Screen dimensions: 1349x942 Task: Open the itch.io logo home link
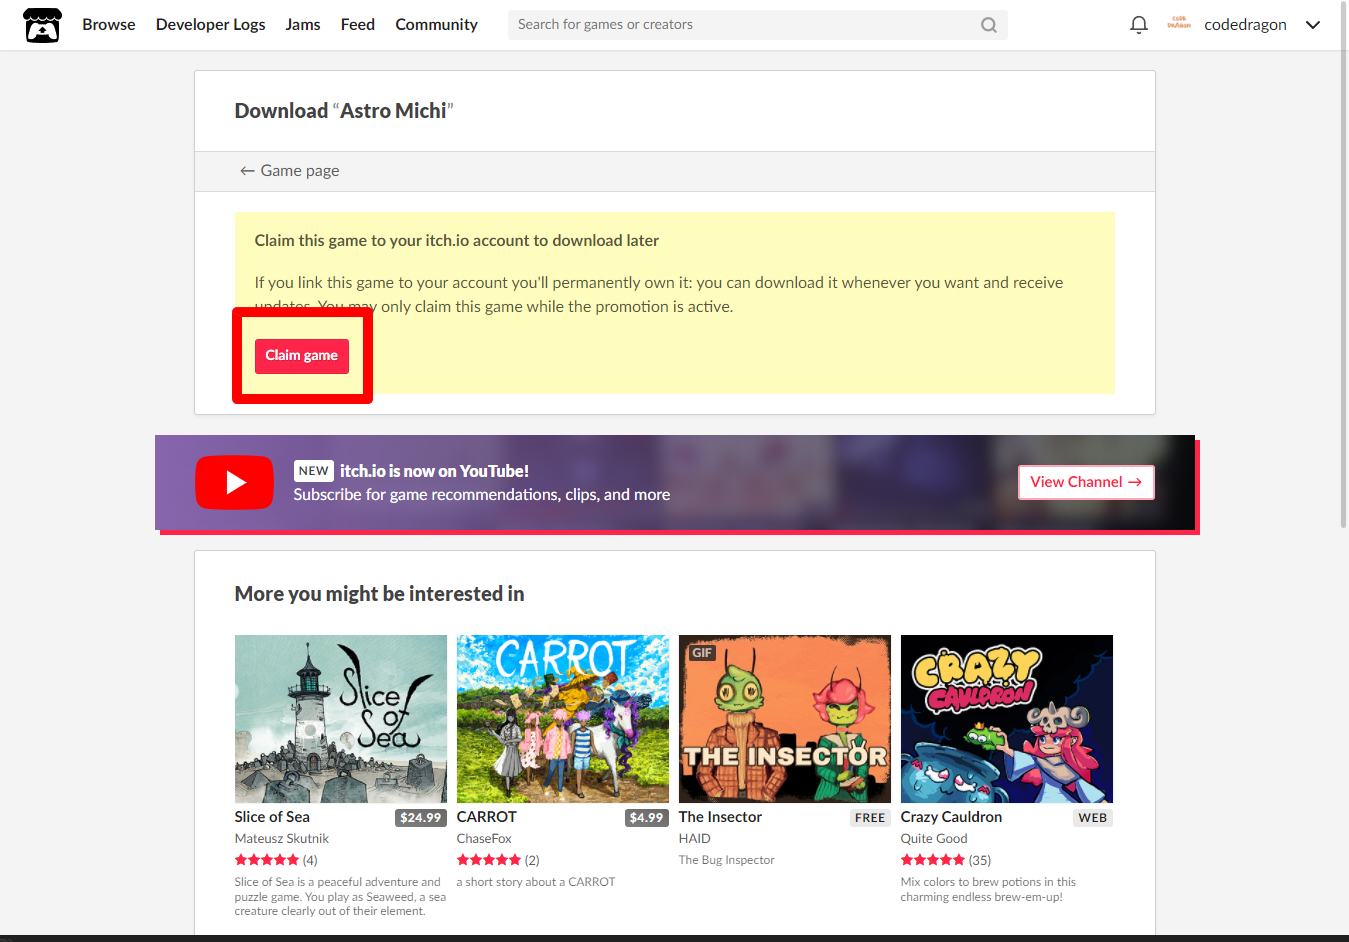coord(42,25)
